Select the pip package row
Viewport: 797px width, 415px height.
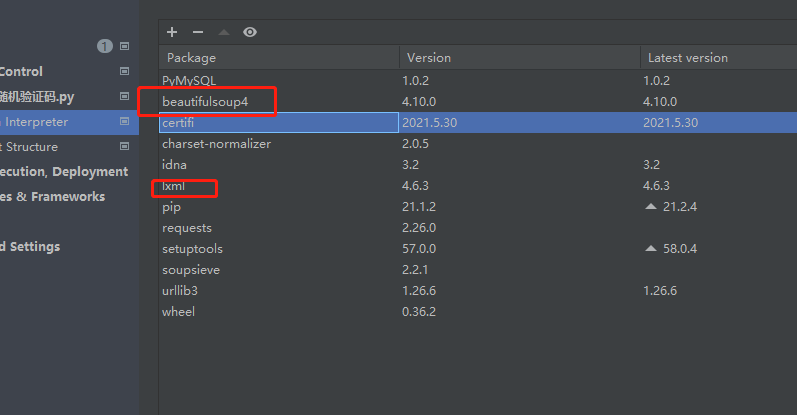(x=478, y=206)
